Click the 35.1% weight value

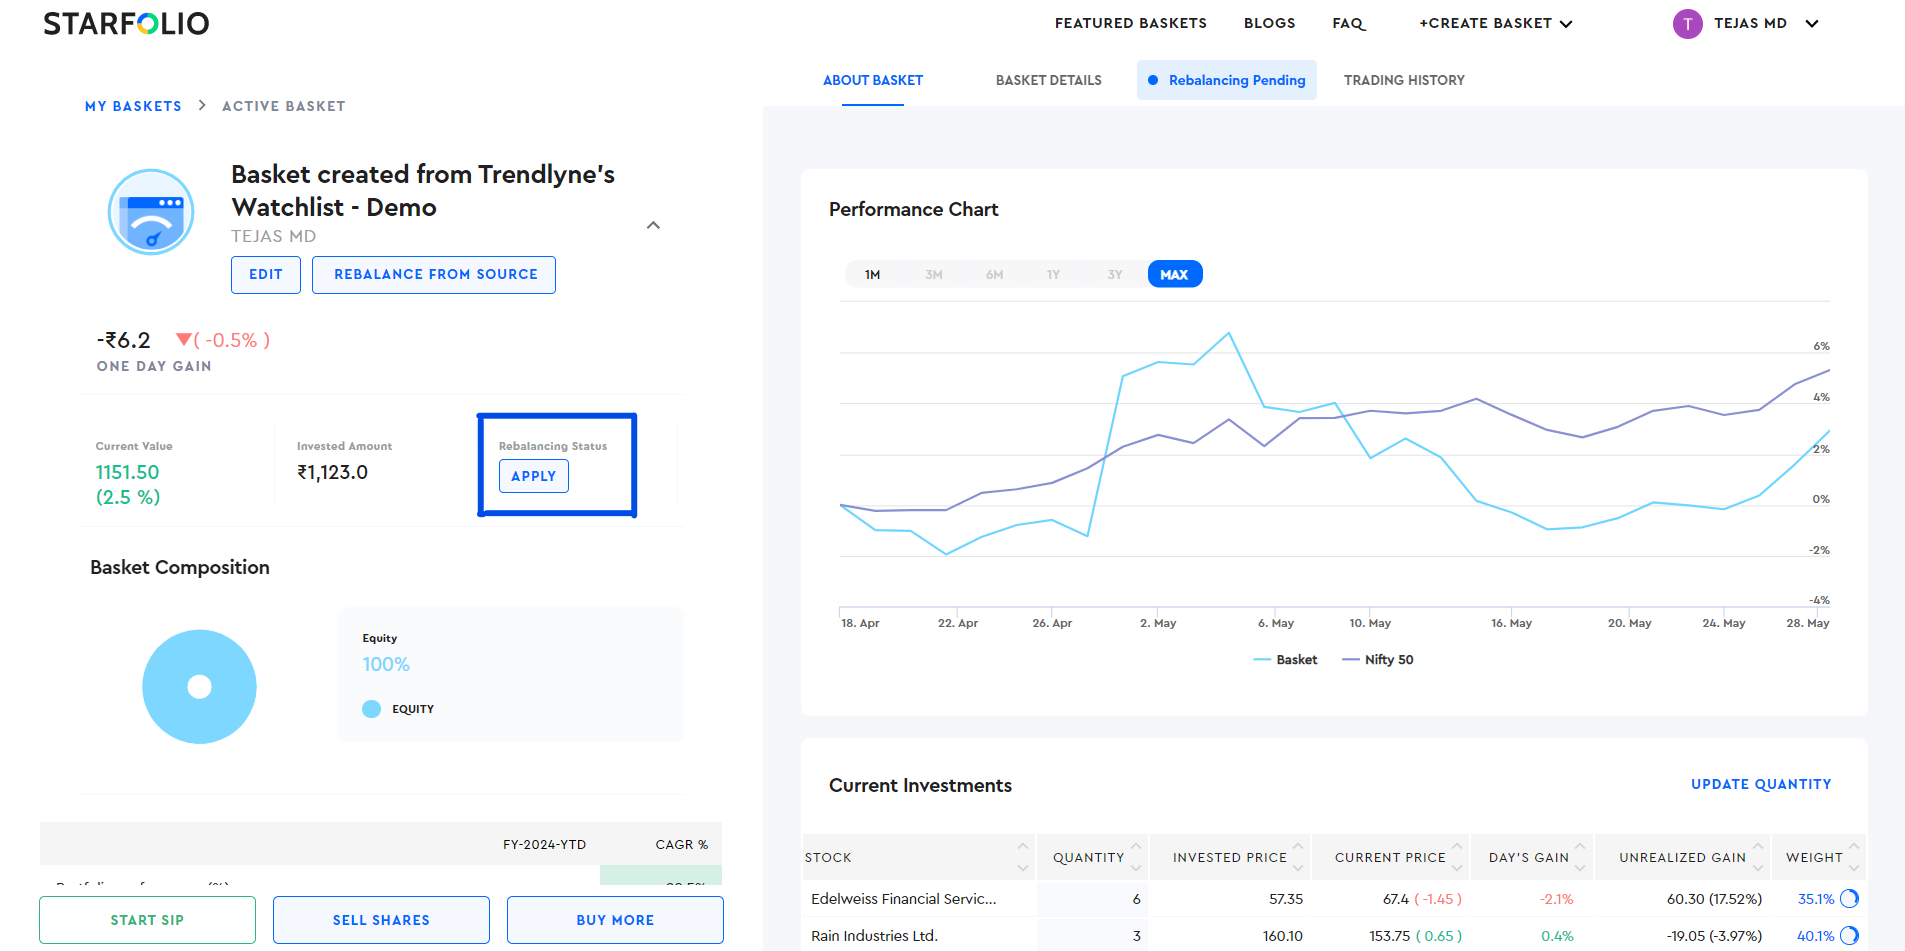[x=1816, y=899]
